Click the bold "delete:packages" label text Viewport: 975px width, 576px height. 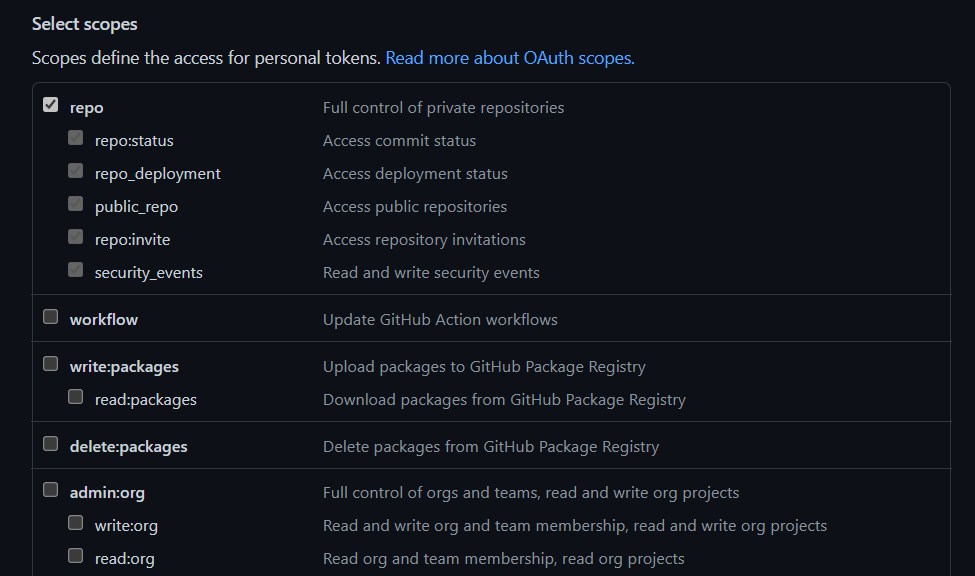[128, 447]
